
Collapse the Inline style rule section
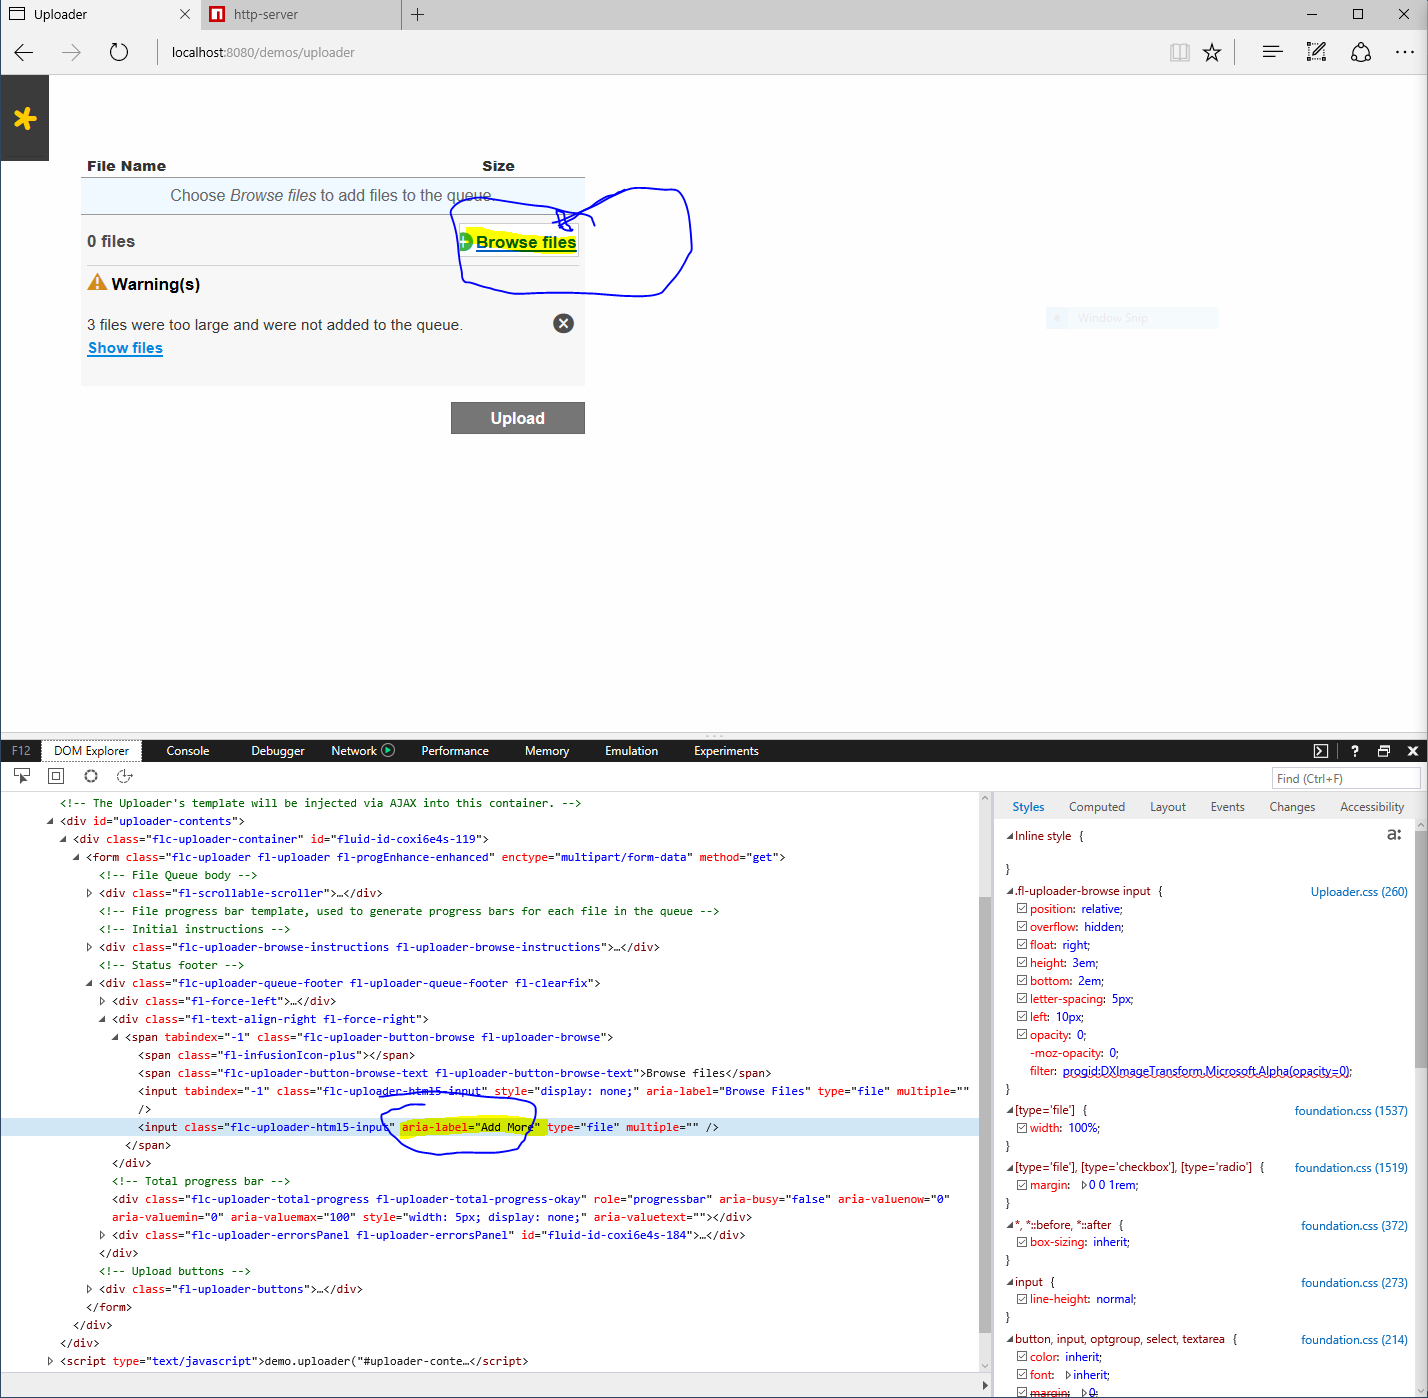tap(1009, 837)
